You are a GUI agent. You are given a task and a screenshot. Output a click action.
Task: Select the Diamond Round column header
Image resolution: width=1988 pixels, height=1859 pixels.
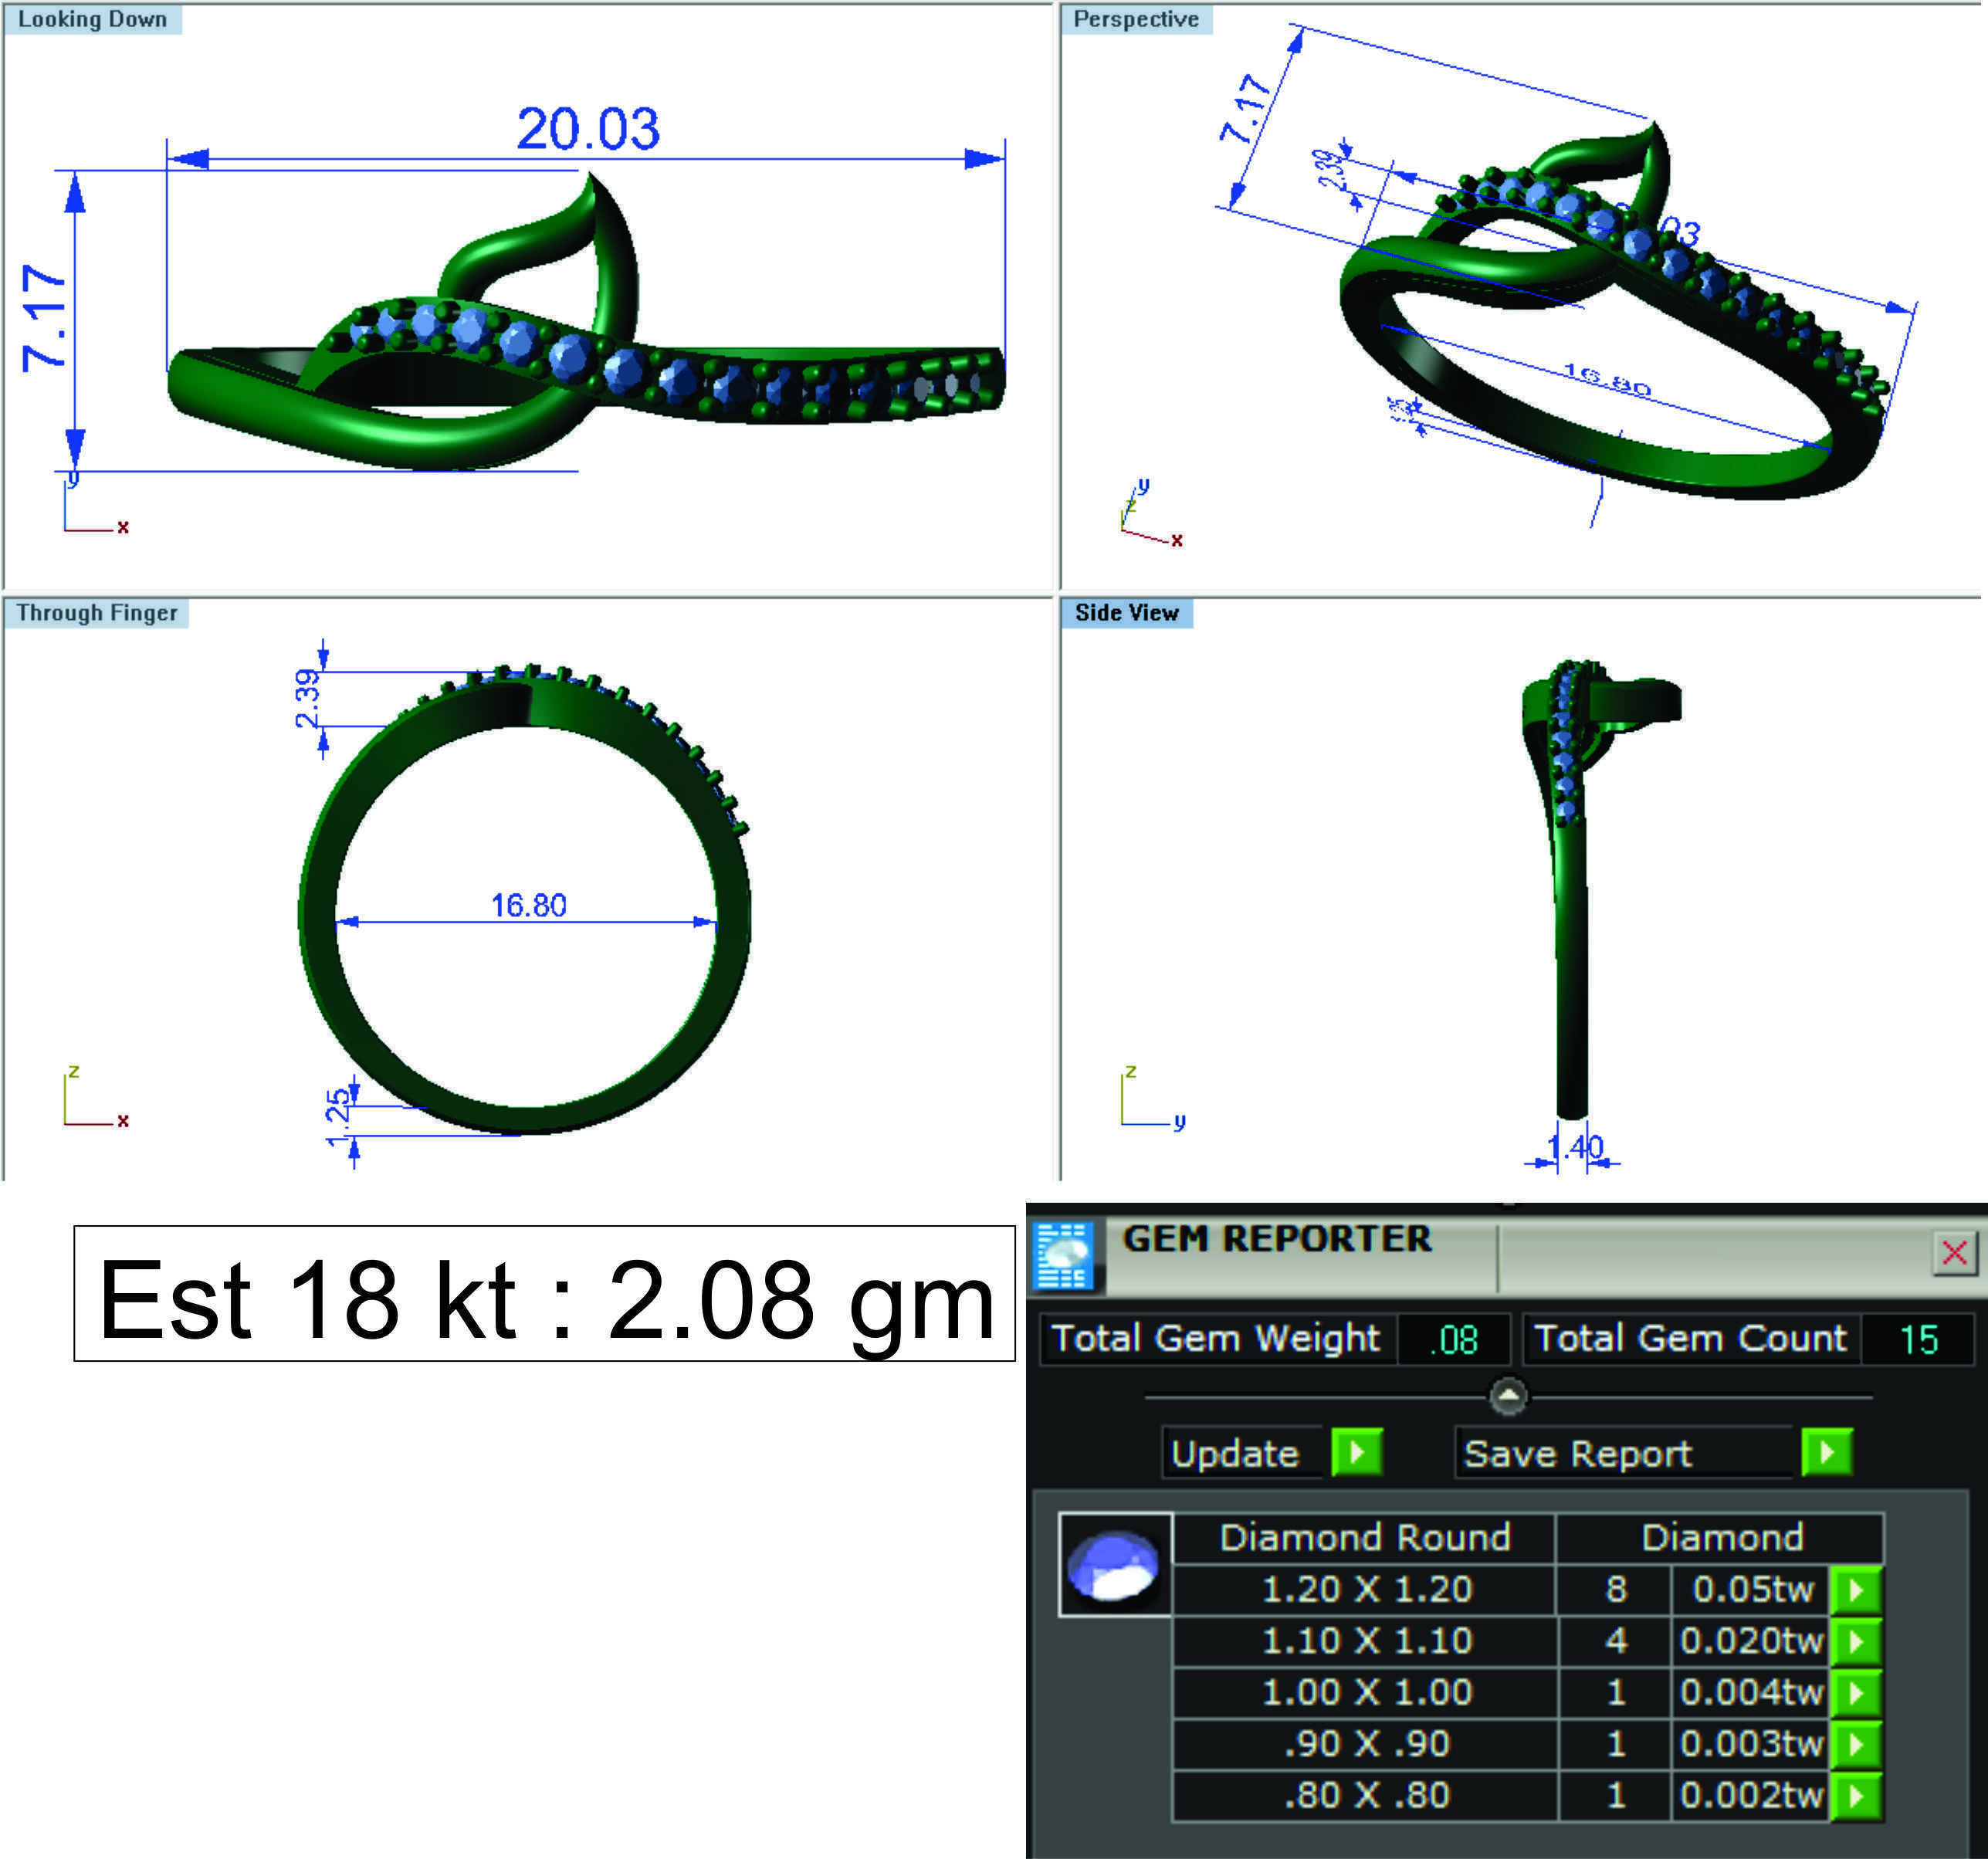point(1364,1538)
